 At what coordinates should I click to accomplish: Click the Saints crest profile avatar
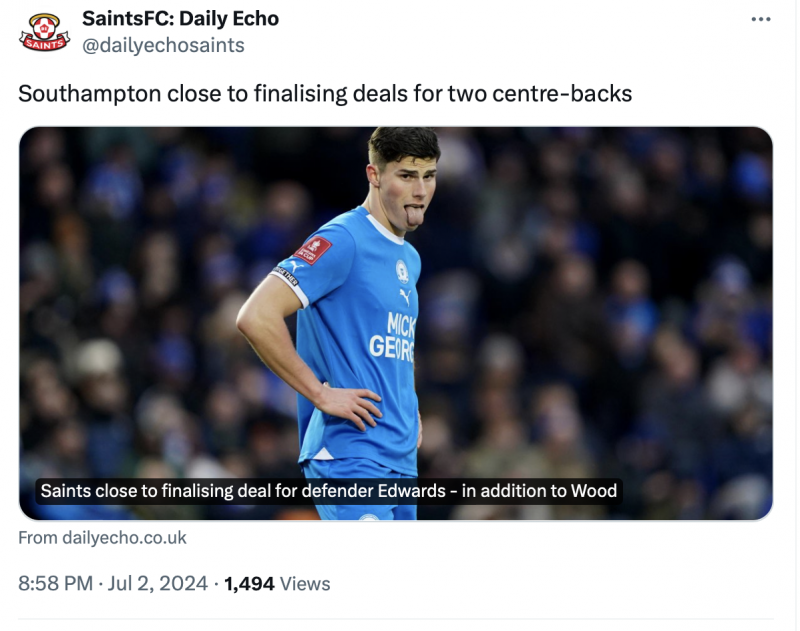coord(45,32)
